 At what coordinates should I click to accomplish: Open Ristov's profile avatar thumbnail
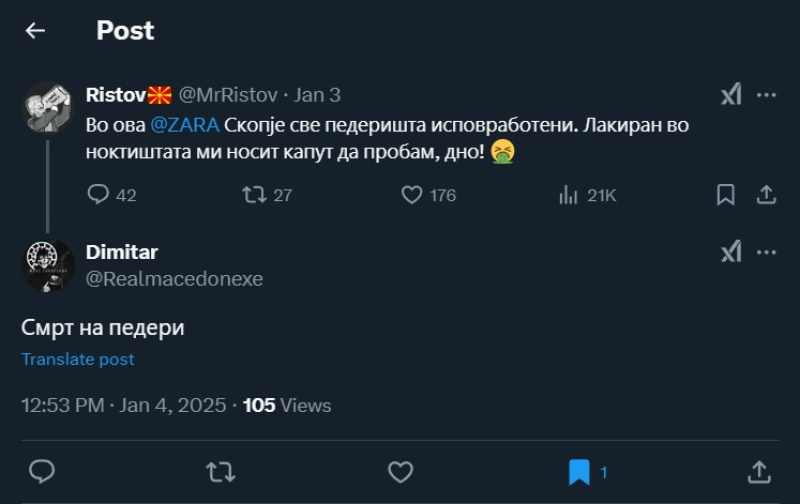pos(48,108)
